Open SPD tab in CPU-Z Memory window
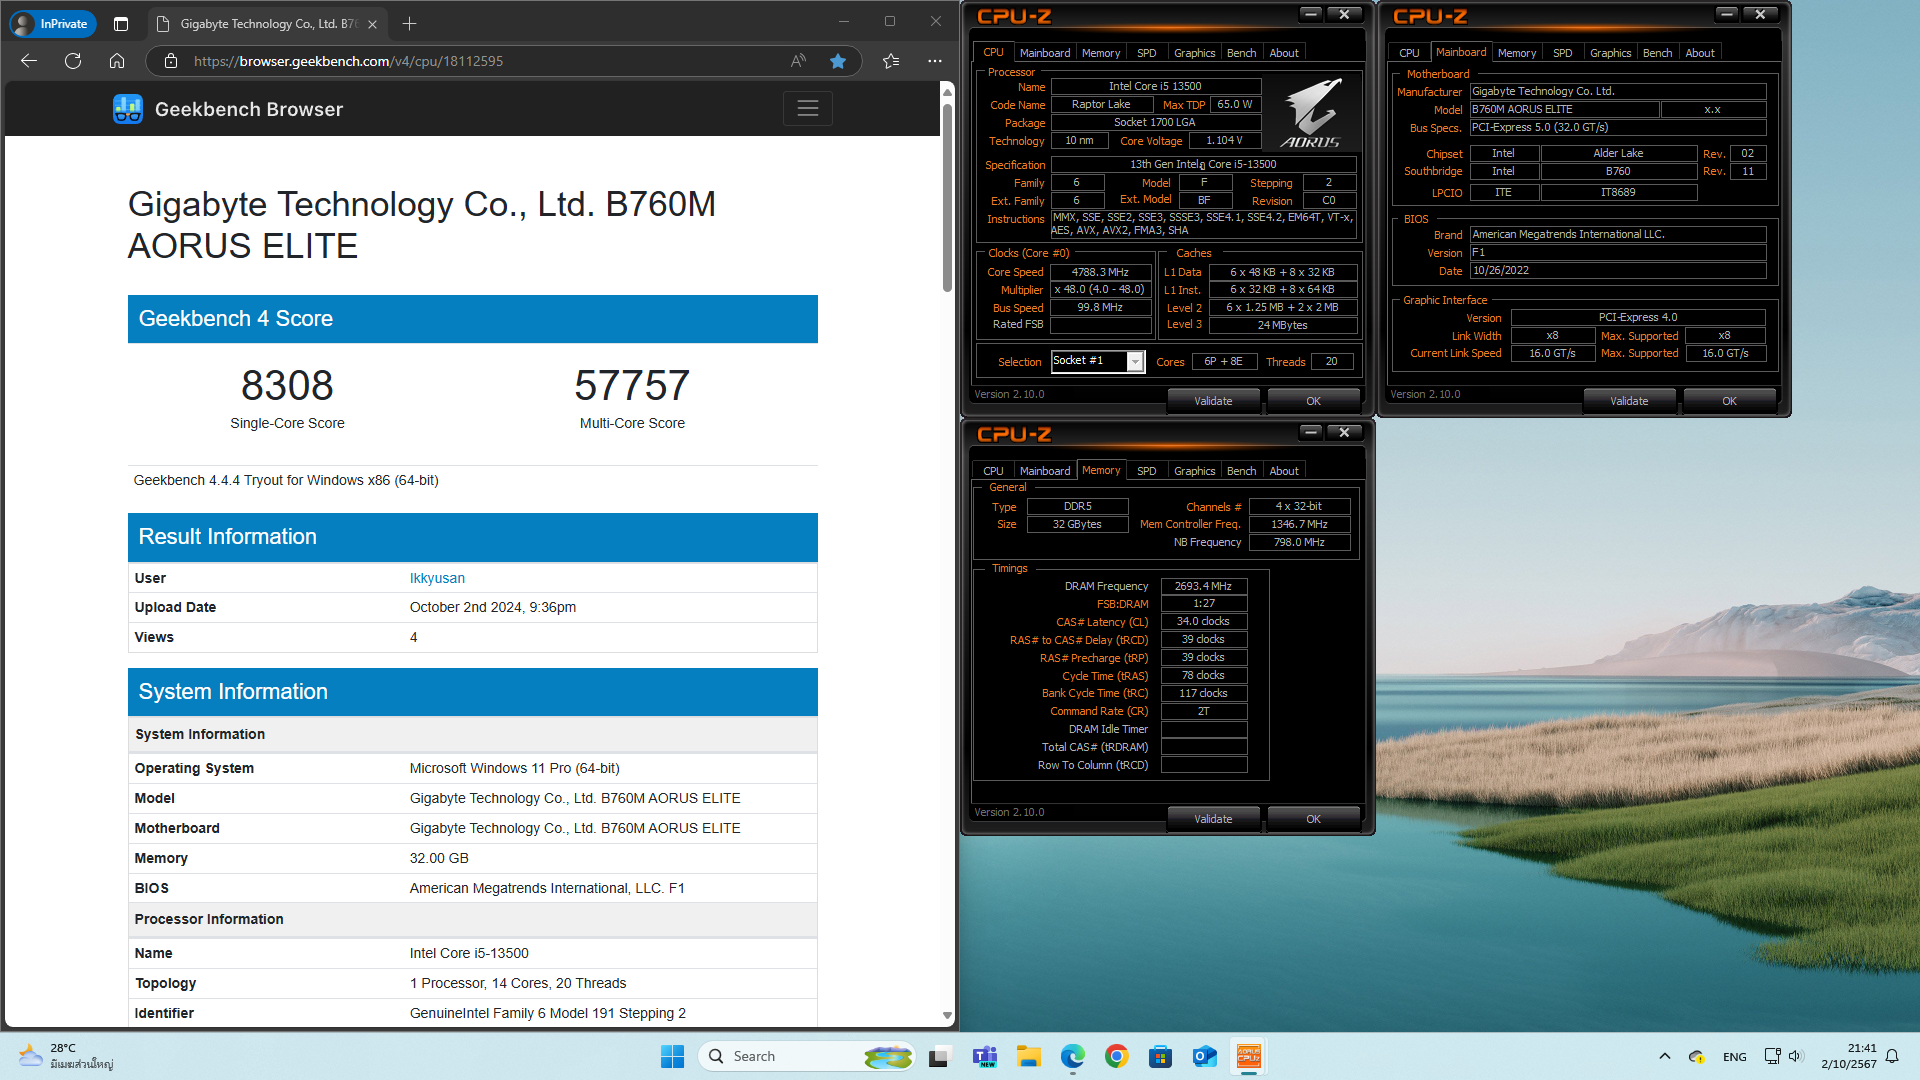The width and height of the screenshot is (1920, 1080). coord(1147,471)
